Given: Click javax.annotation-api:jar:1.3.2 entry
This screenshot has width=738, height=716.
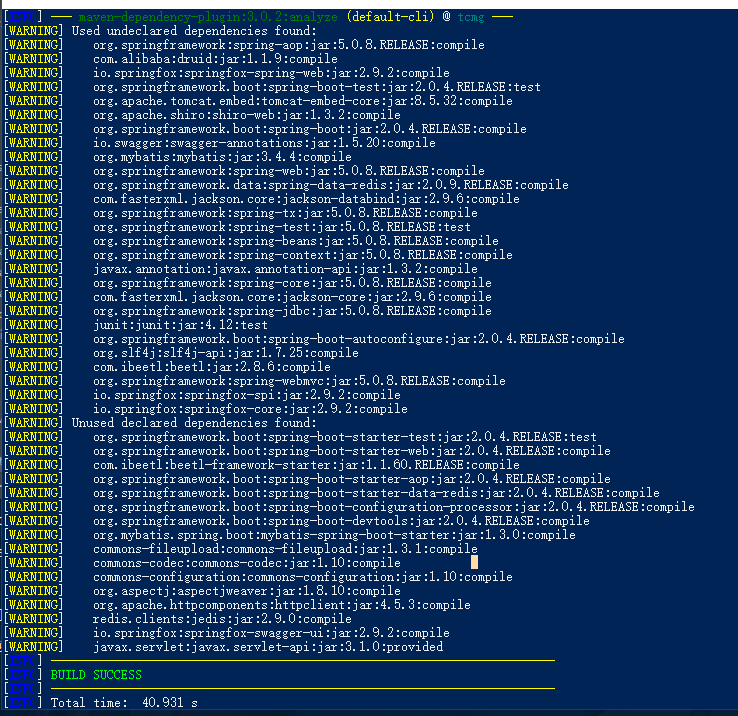Looking at the screenshot, I should 285,269.
